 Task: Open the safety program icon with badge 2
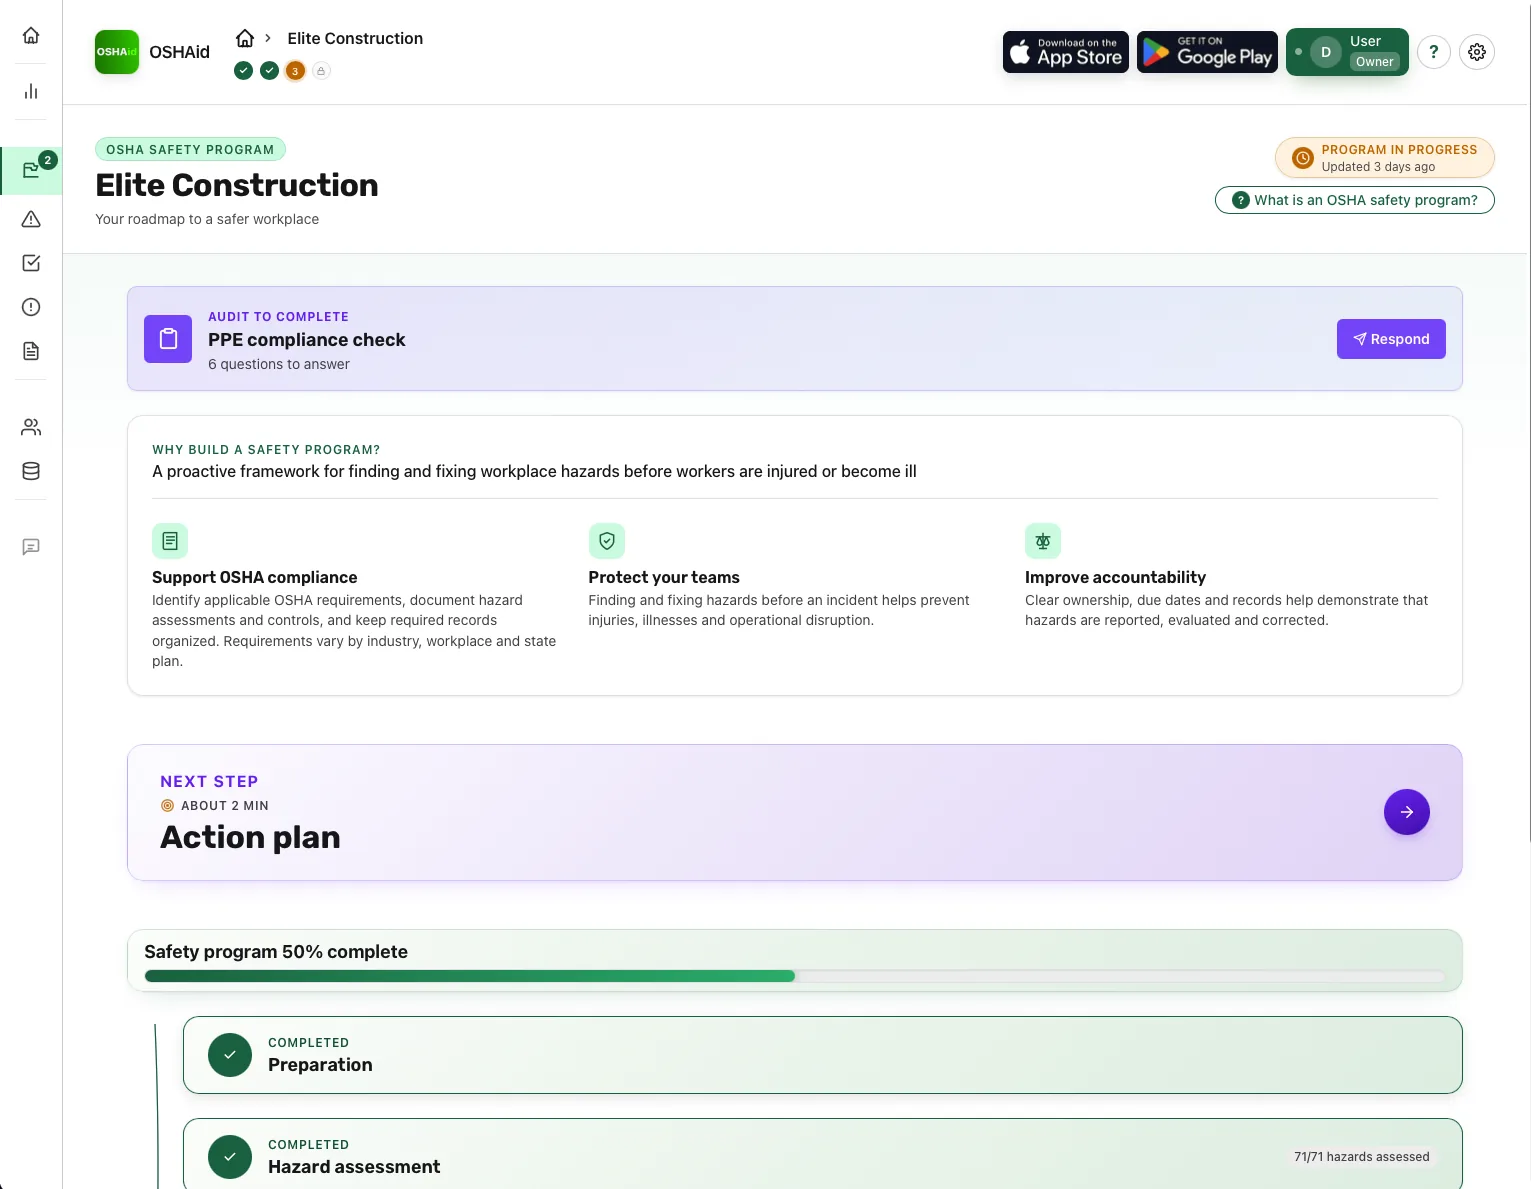[31, 171]
